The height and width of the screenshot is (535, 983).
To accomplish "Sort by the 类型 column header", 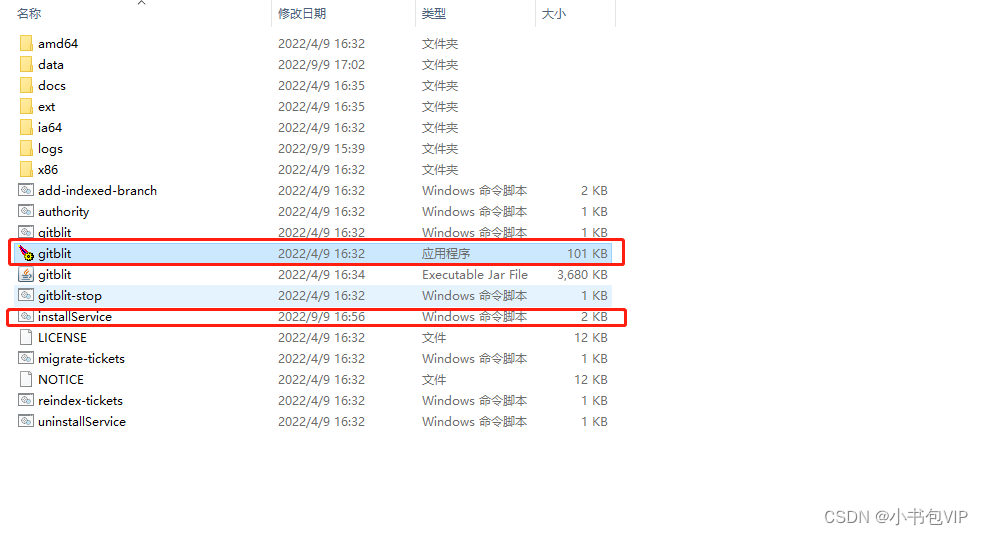I will coord(434,13).
